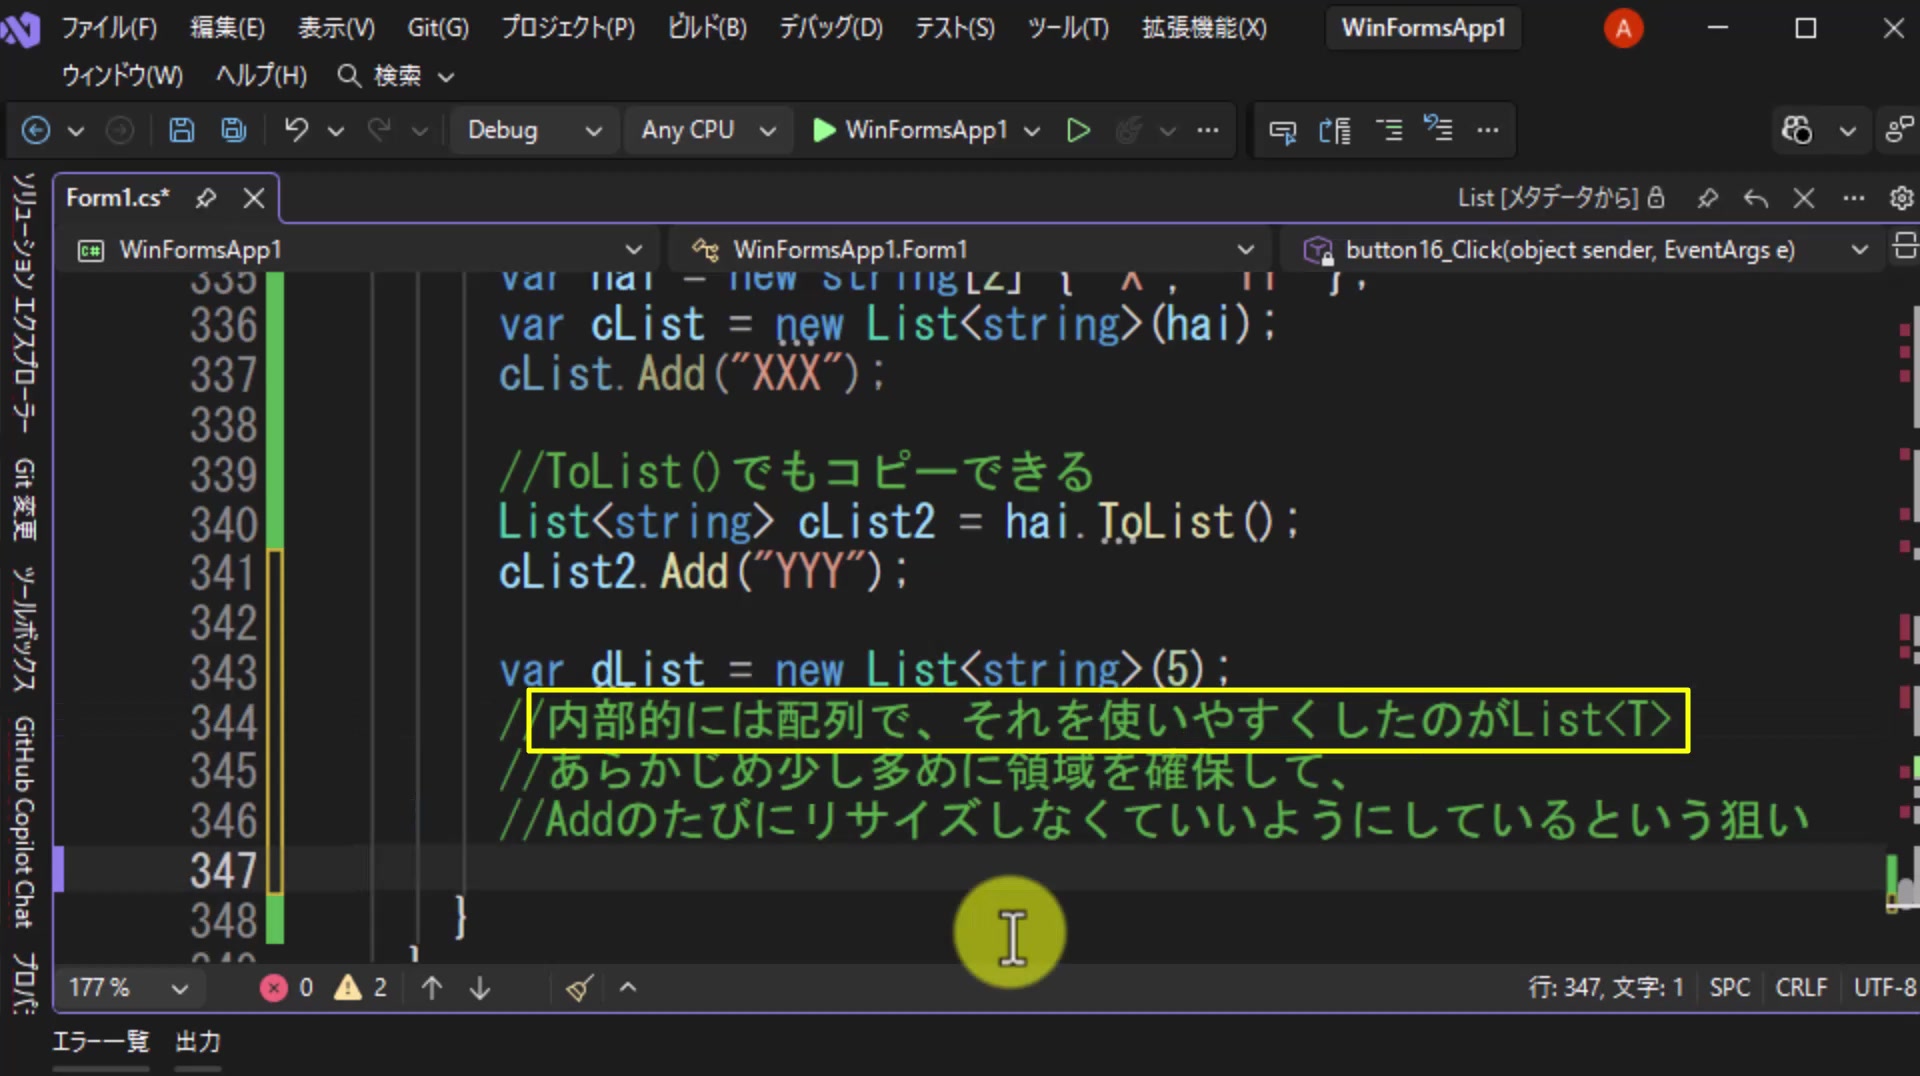Open the ソリューション エクスプローラー side tab
1920x1076 pixels.
24,303
